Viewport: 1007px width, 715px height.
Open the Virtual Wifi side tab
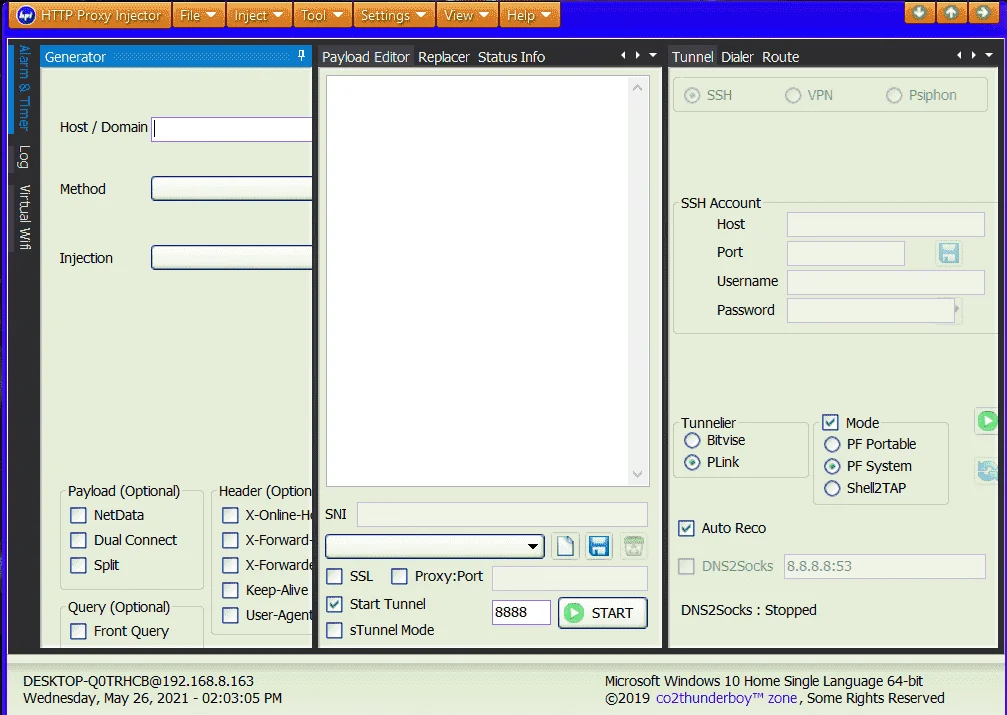pos(24,217)
